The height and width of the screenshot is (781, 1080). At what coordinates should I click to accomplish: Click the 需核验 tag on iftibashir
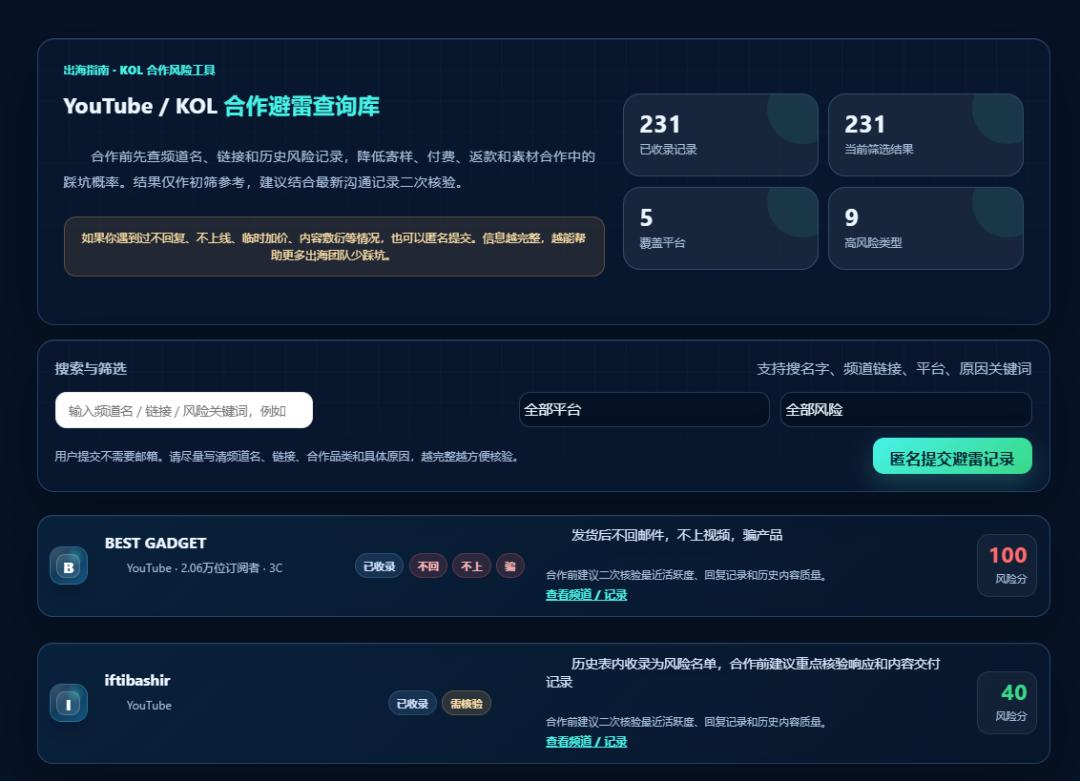tap(466, 703)
